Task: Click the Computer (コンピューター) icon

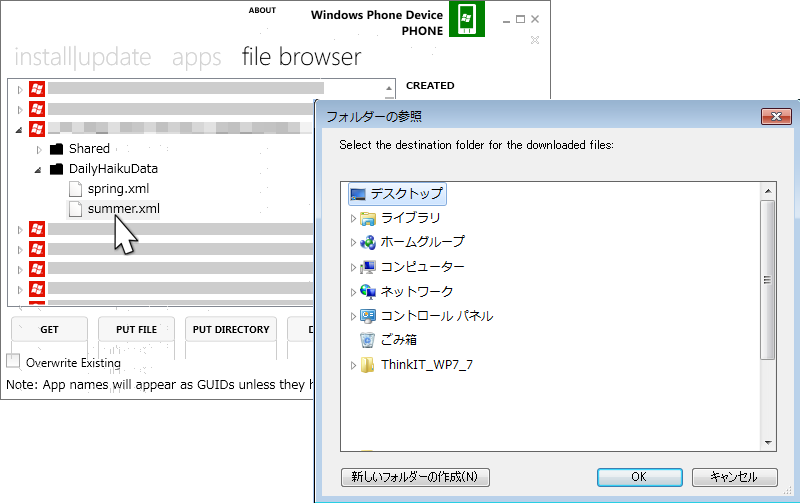Action: click(x=367, y=267)
